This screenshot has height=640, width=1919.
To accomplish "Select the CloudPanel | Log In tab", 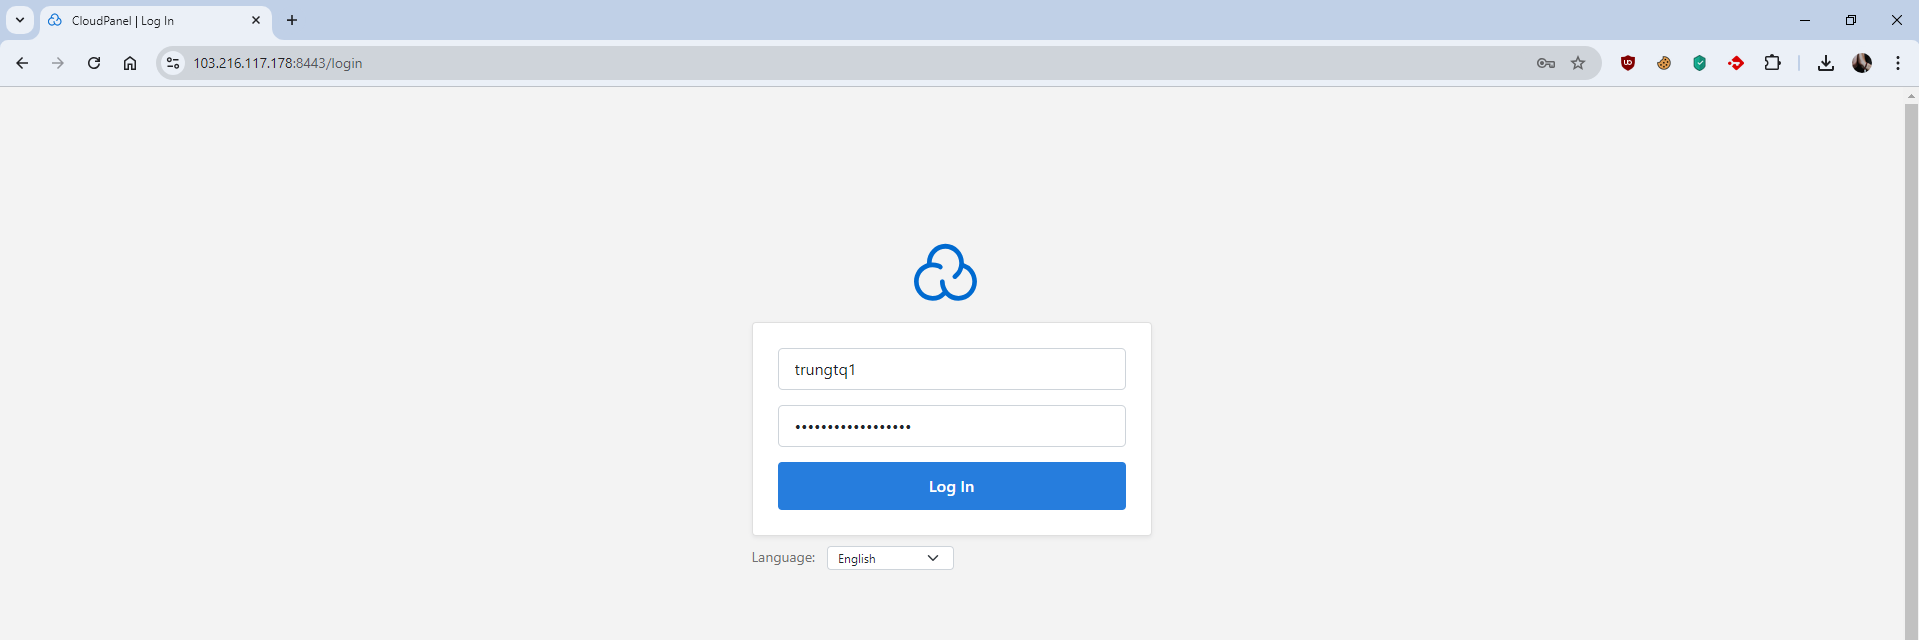I will (155, 21).
